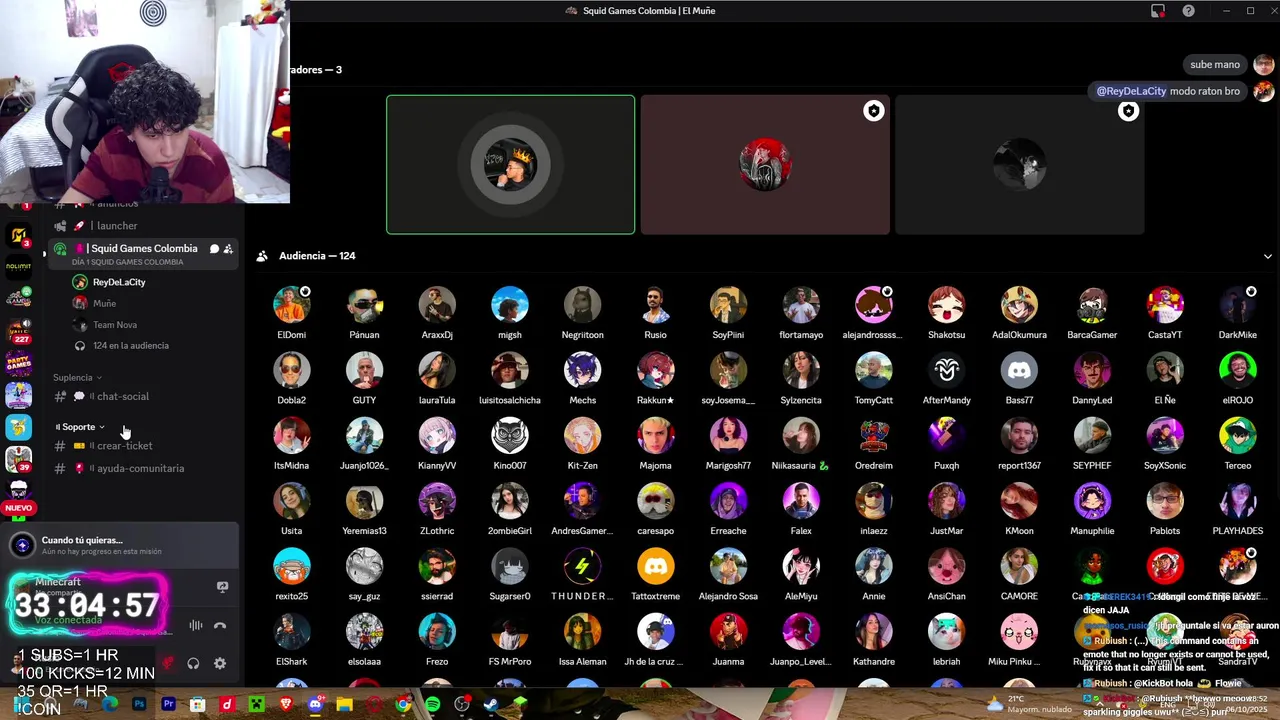Click audience member Pánuan avatar
The image size is (1280, 720).
(364, 306)
